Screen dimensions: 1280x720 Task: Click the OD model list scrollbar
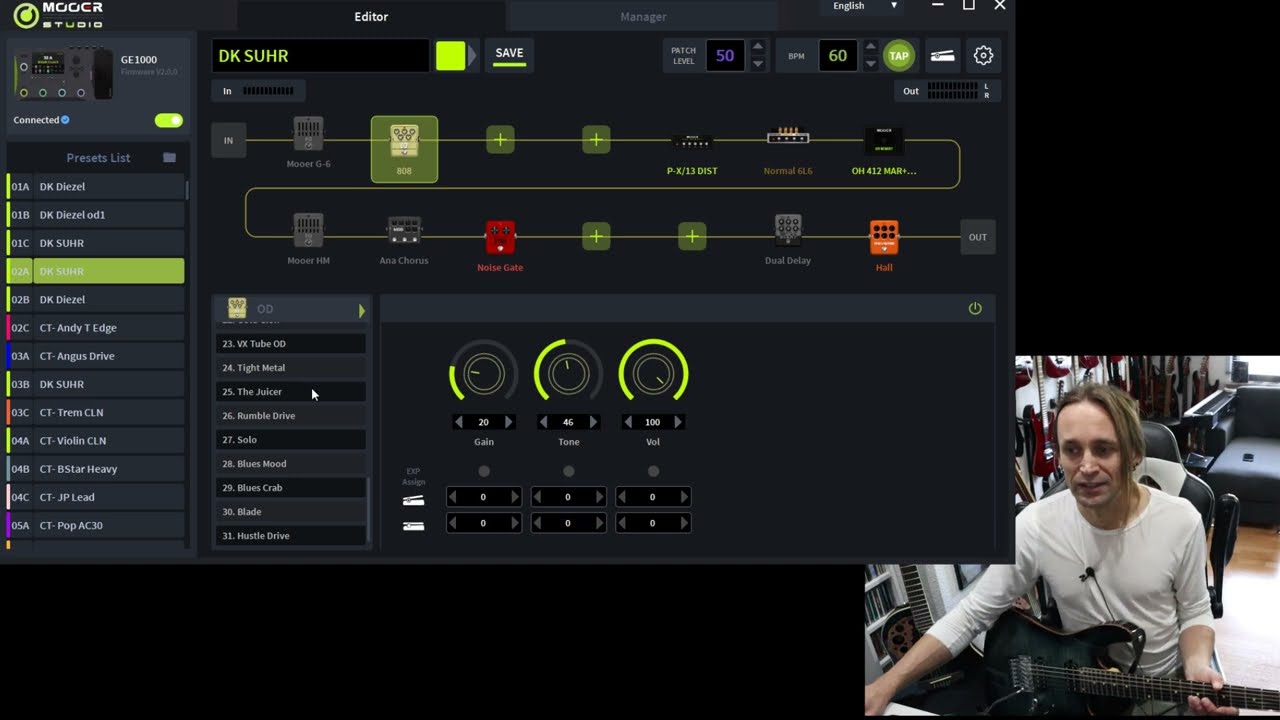[x=369, y=510]
